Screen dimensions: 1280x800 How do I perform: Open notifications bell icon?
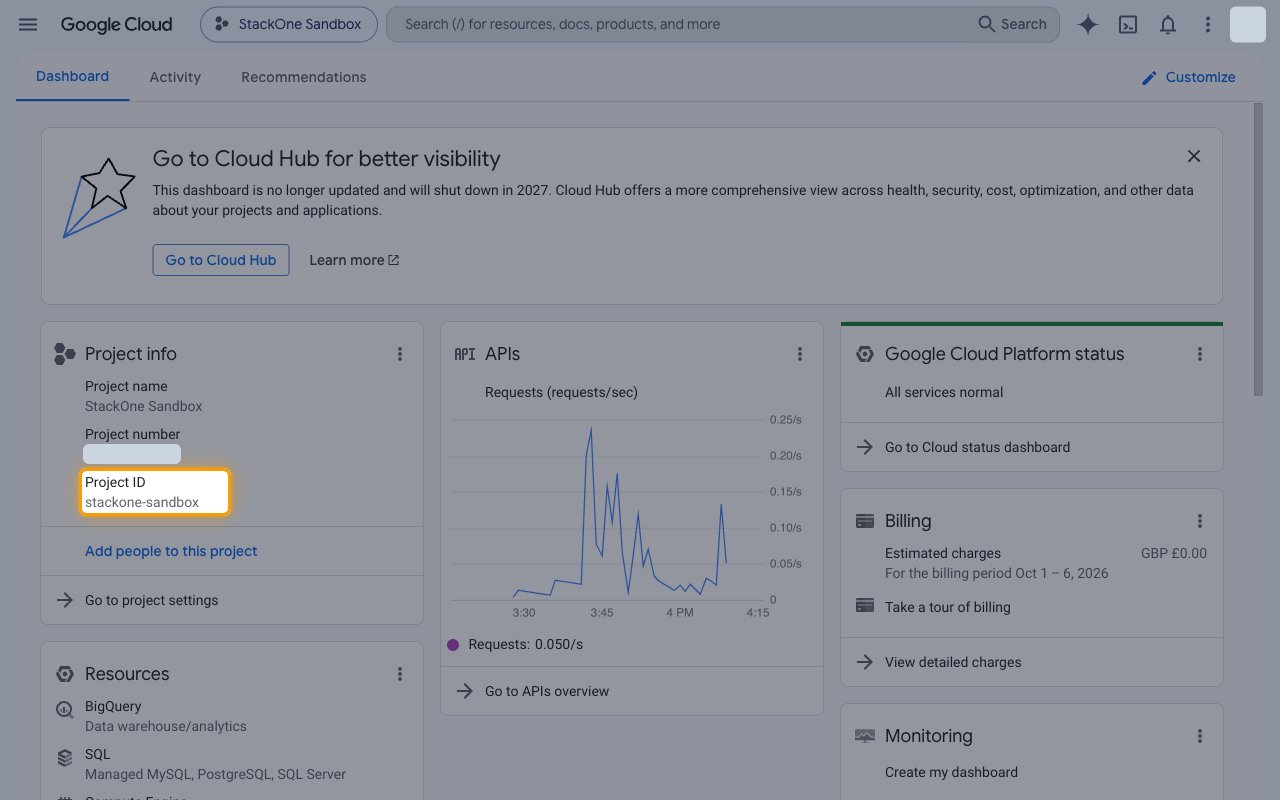(x=1168, y=25)
